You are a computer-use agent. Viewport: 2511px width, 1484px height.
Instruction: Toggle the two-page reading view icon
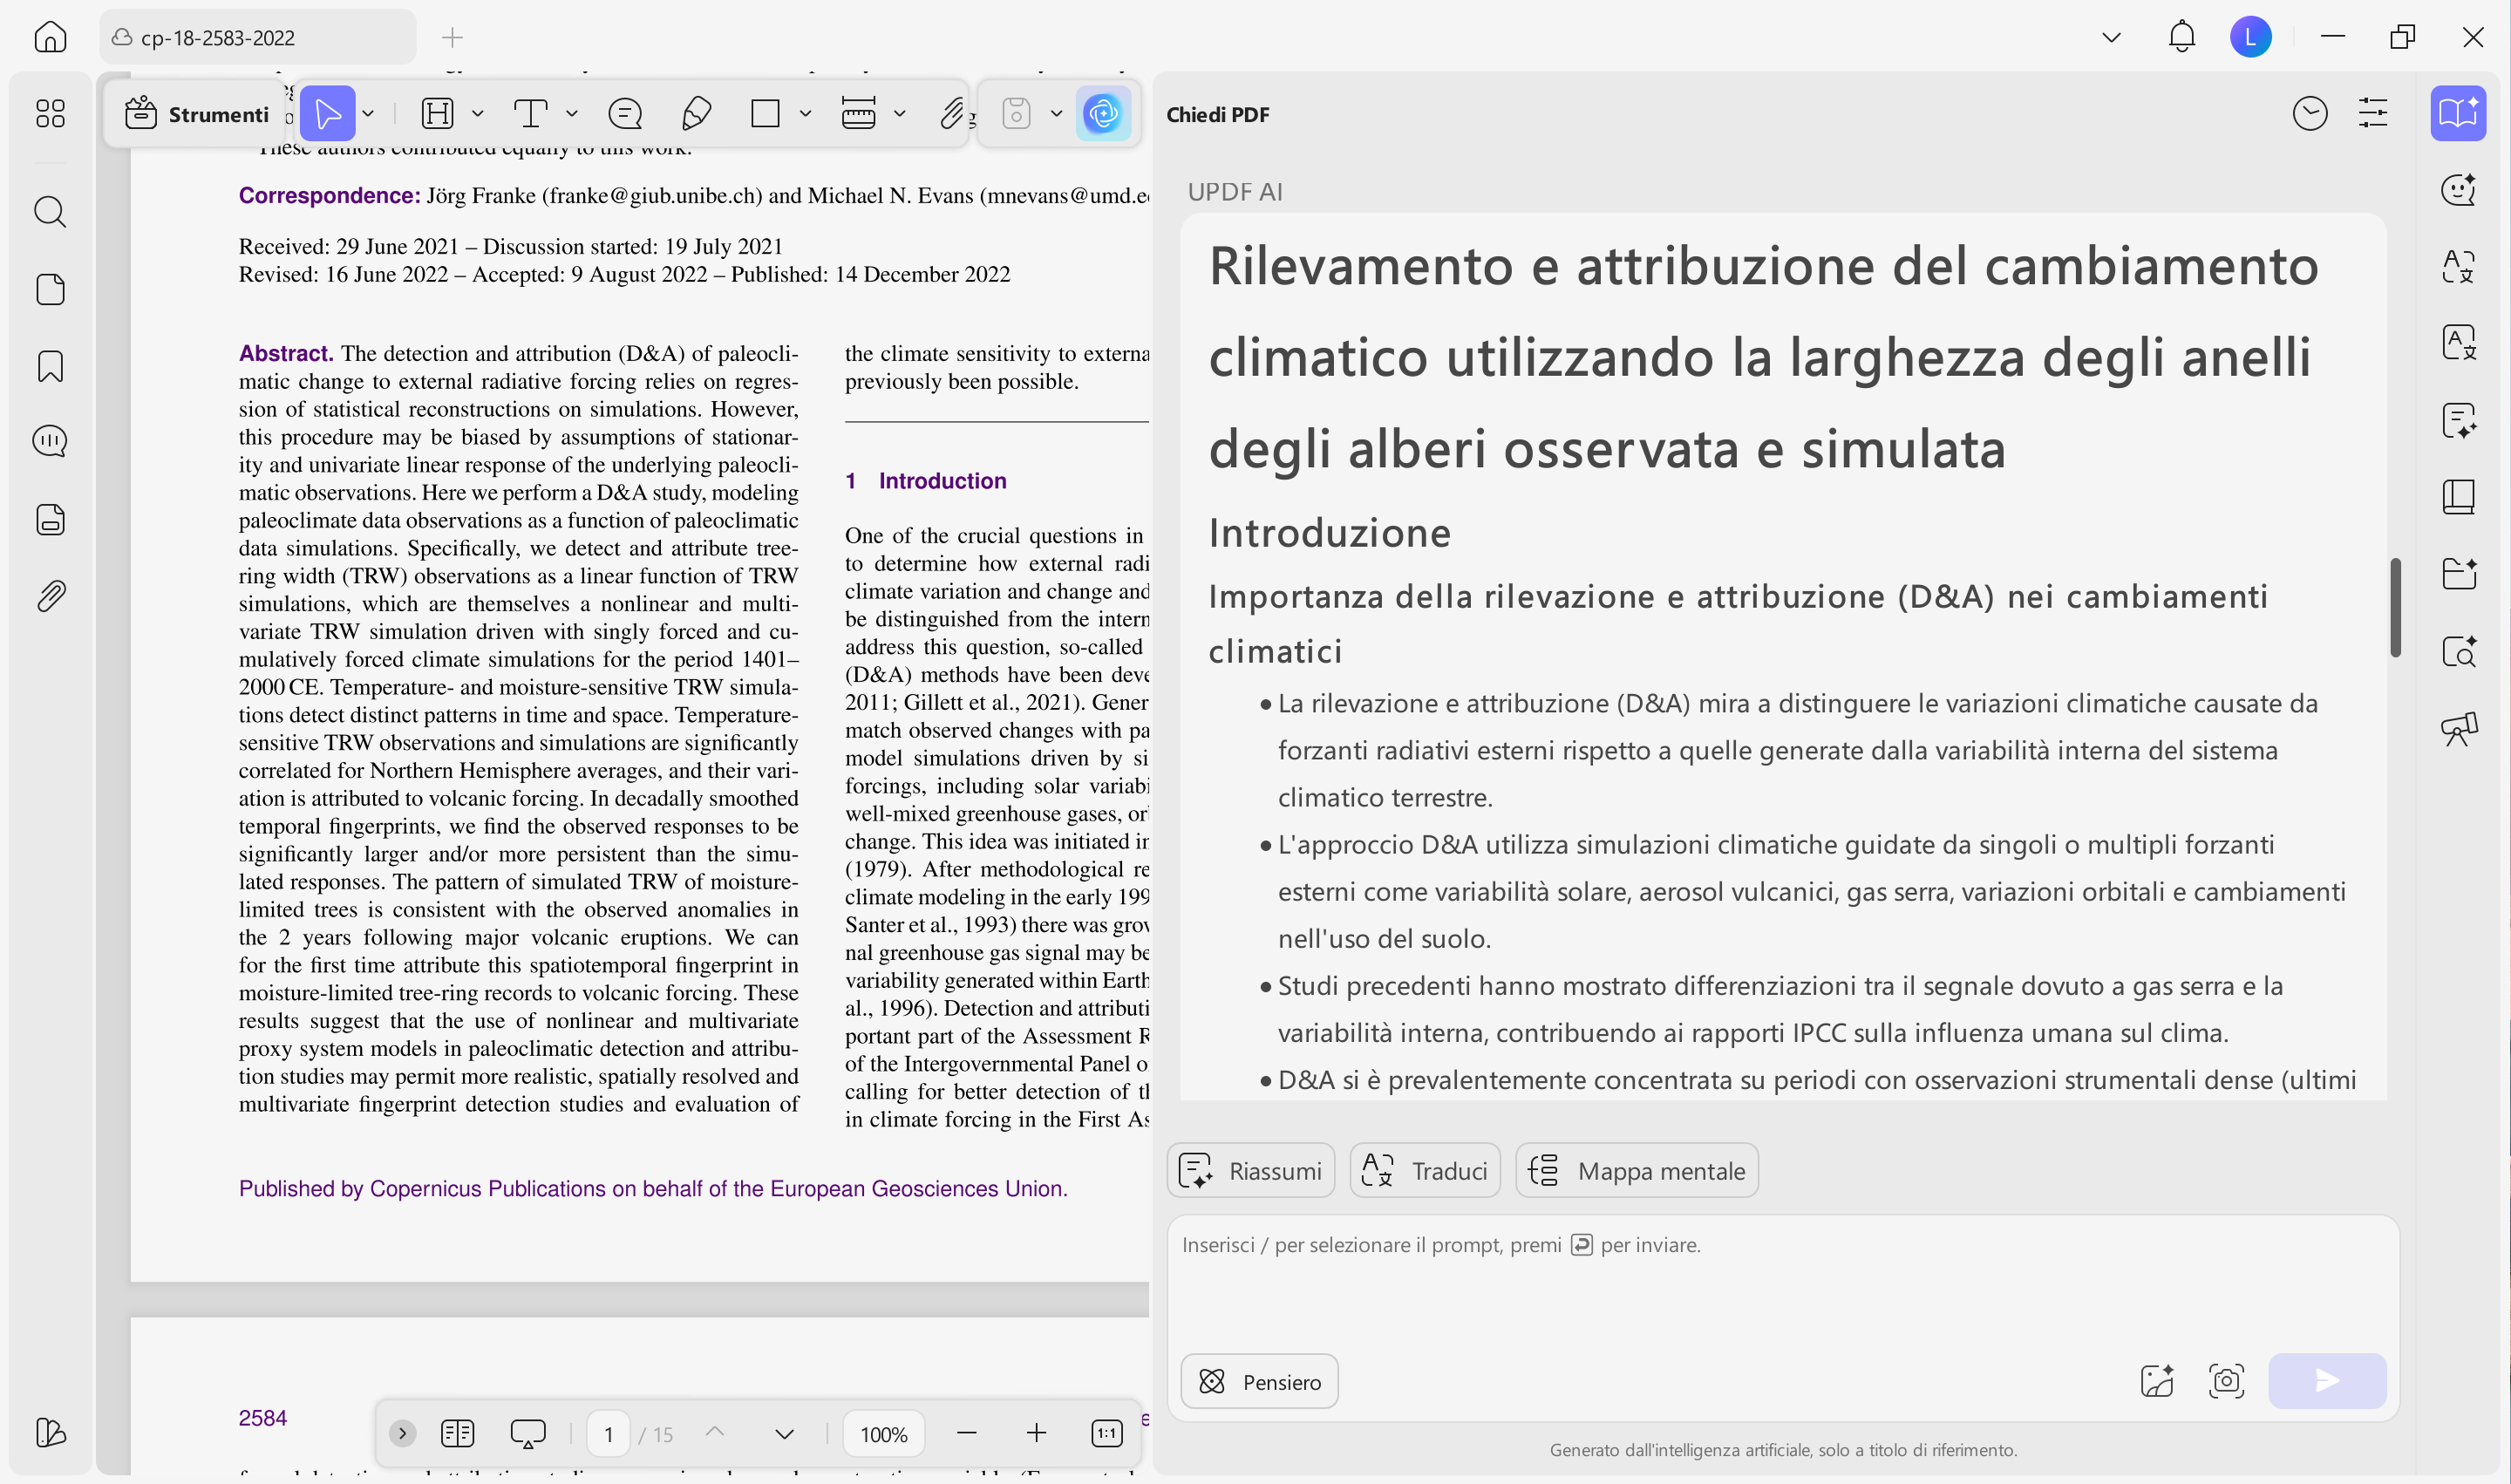point(457,1433)
